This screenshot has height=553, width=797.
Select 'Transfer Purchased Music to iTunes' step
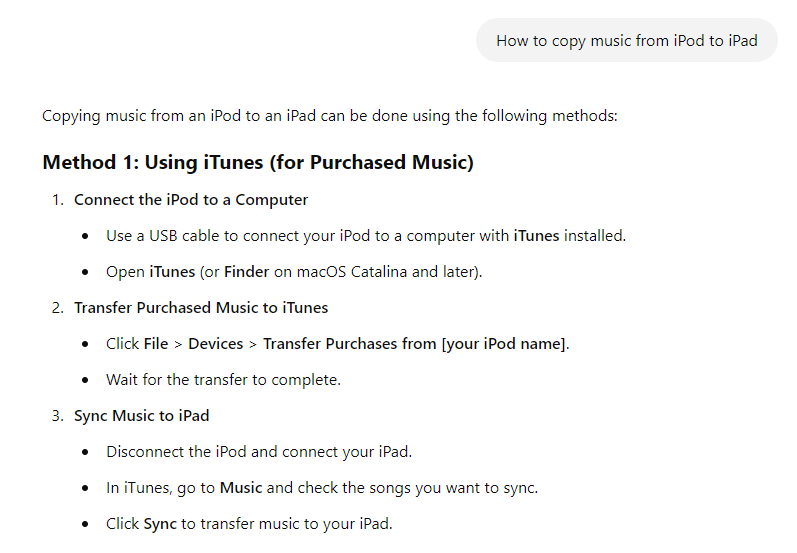pos(201,308)
